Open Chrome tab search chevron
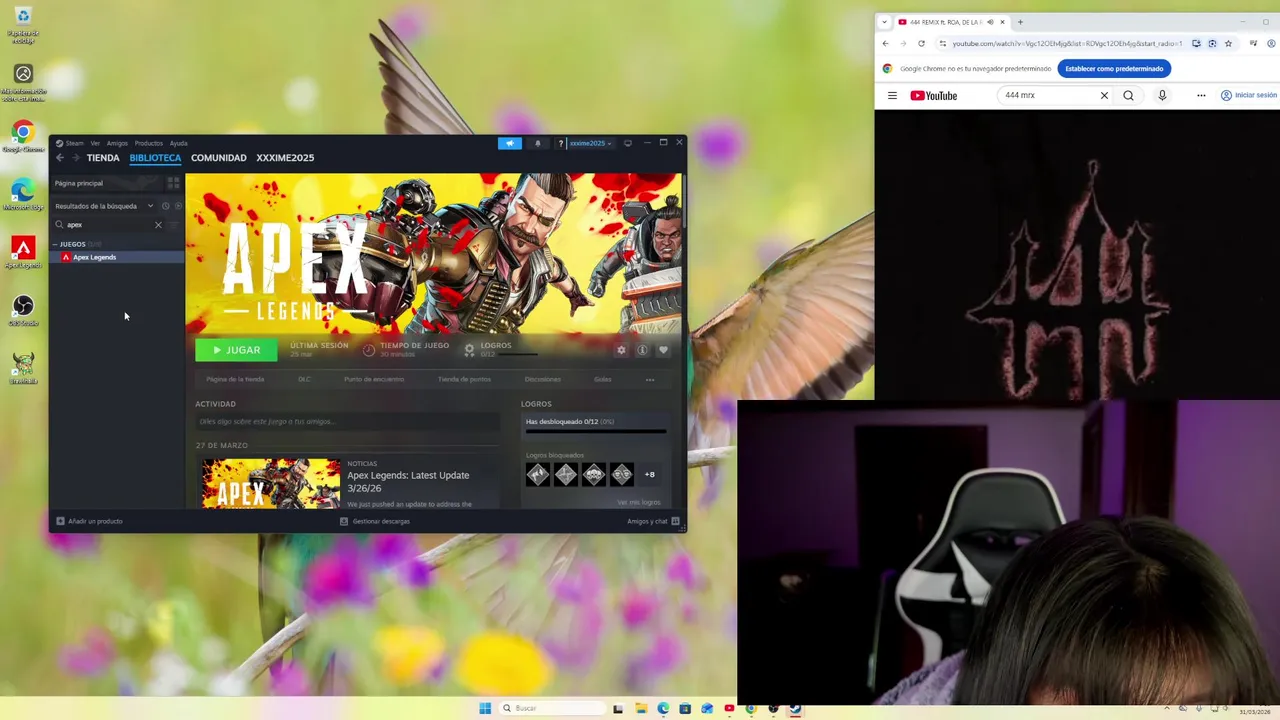This screenshot has width=1280, height=720. click(x=884, y=22)
